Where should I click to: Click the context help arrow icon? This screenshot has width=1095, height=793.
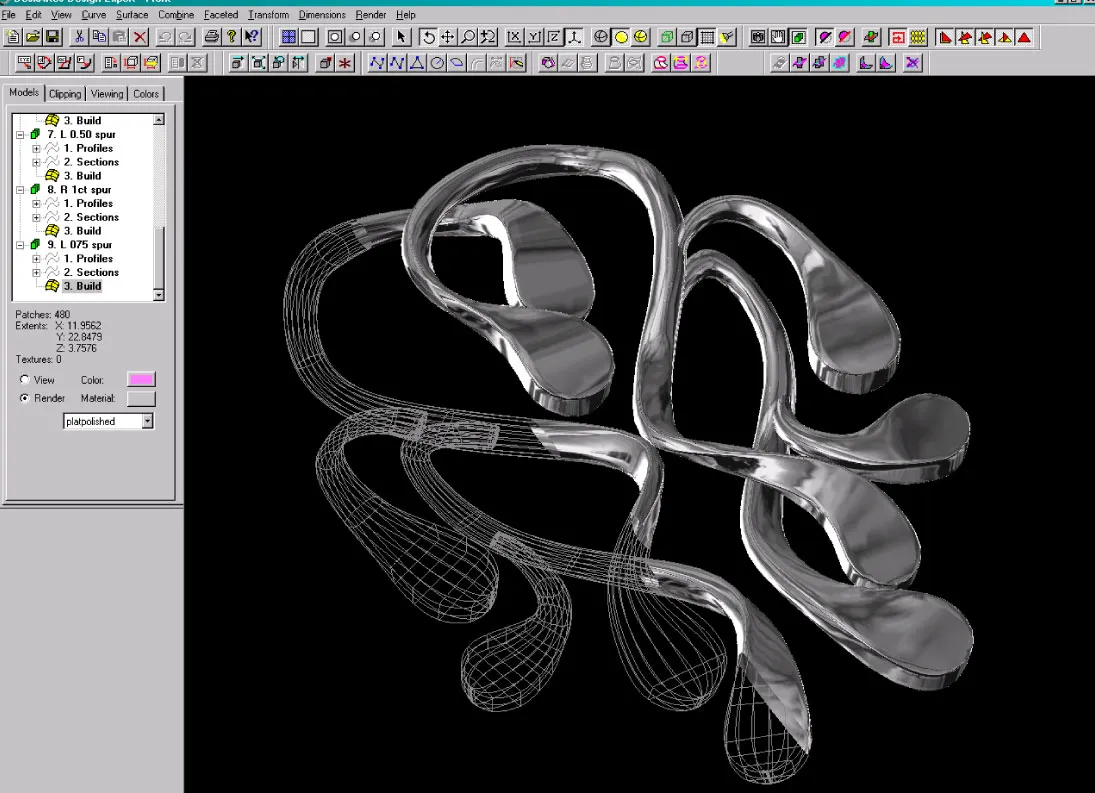coord(250,37)
